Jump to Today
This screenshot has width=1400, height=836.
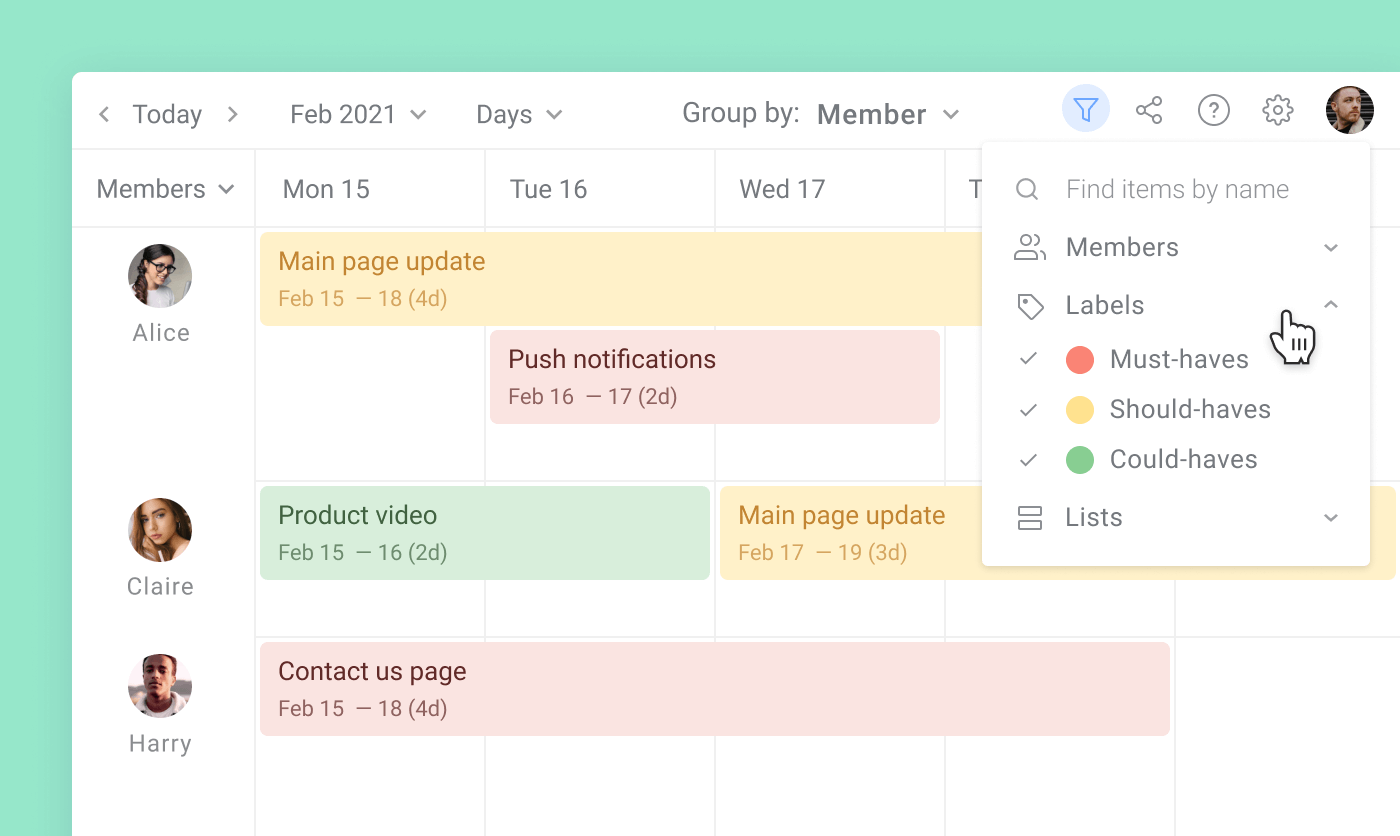[167, 115]
